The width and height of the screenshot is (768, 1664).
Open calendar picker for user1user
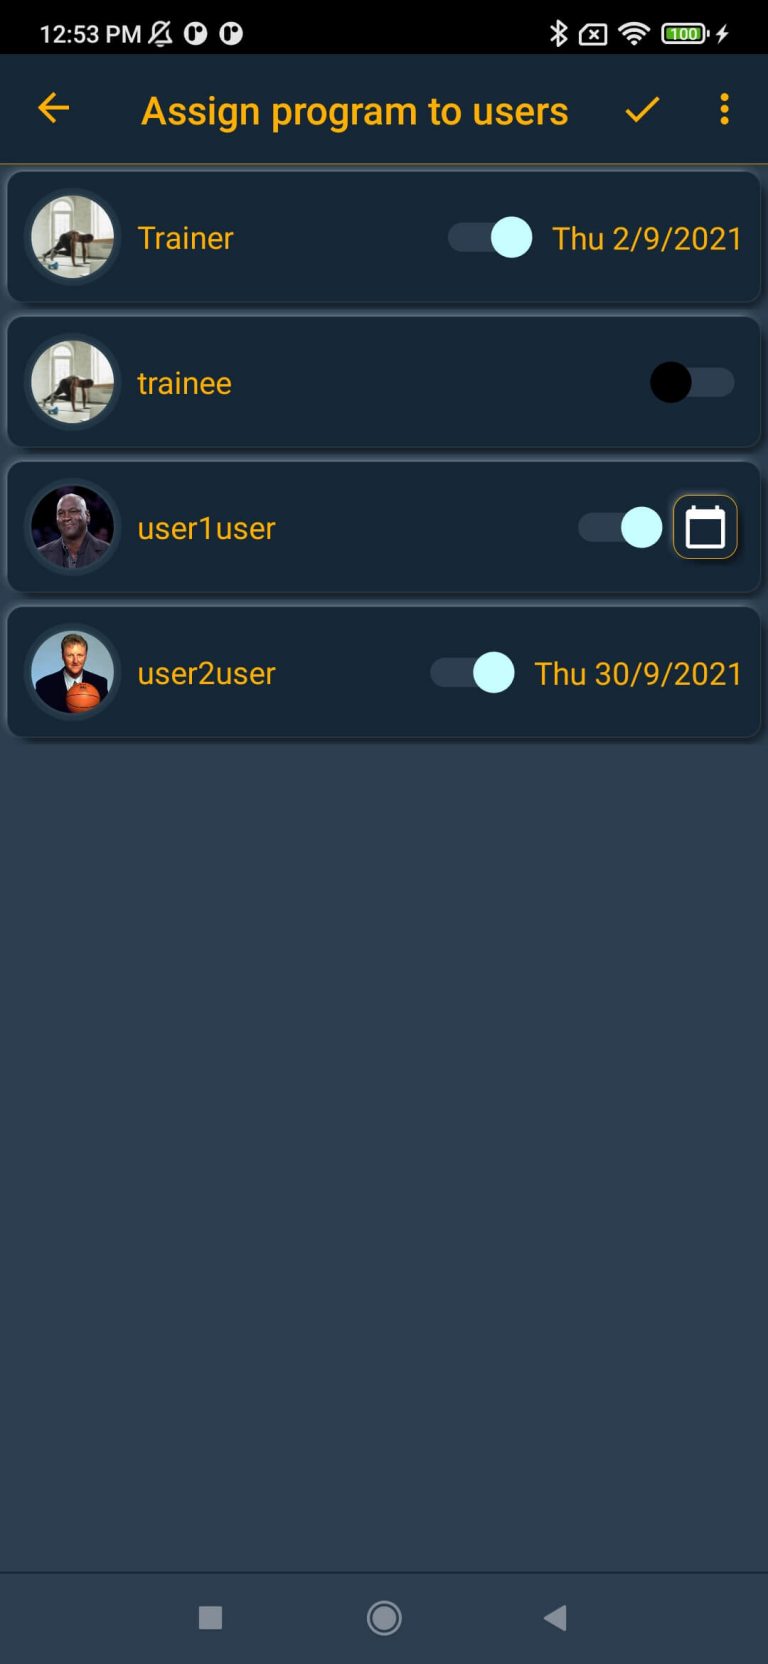(x=705, y=527)
